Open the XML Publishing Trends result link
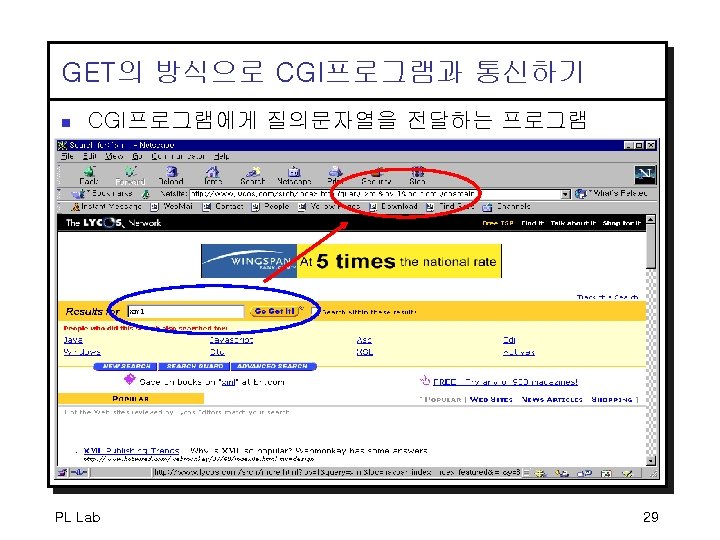Screen dimensions: 720x540 pyautogui.click(x=131, y=450)
